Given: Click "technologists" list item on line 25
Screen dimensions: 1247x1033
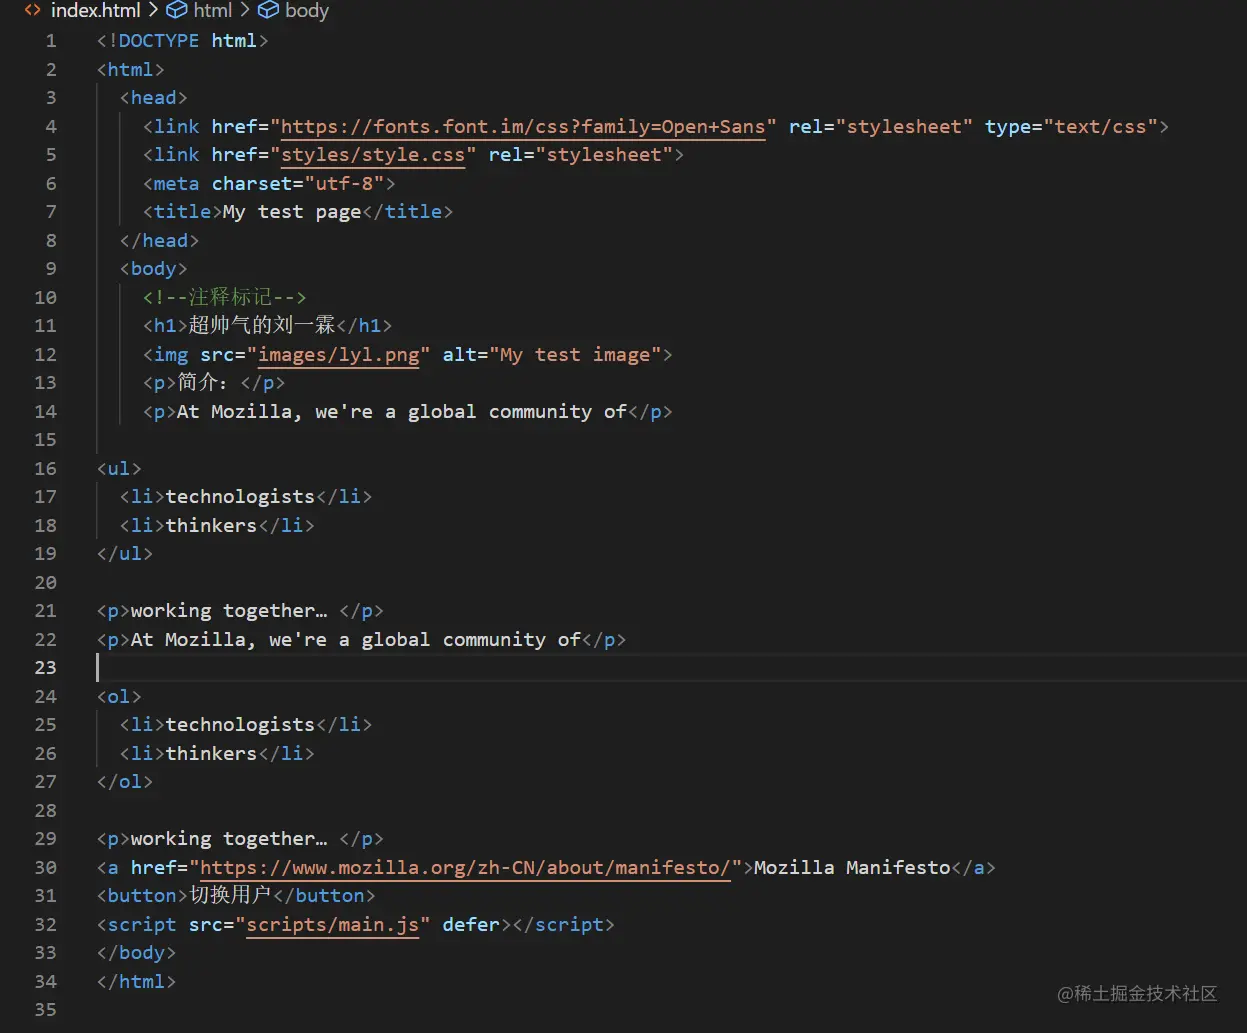Looking at the screenshot, I should (246, 725).
